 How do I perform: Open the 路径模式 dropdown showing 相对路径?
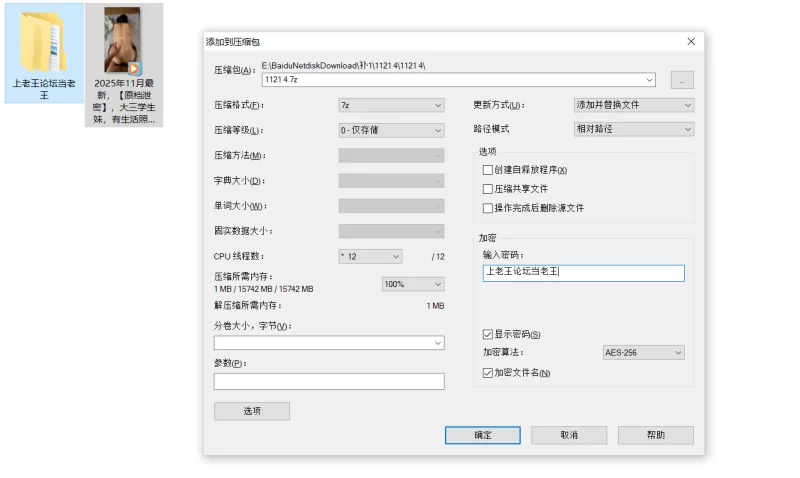point(634,129)
